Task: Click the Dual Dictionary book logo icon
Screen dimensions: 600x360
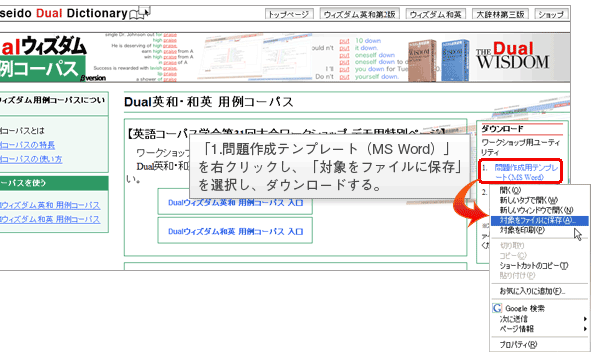Action: pos(140,13)
